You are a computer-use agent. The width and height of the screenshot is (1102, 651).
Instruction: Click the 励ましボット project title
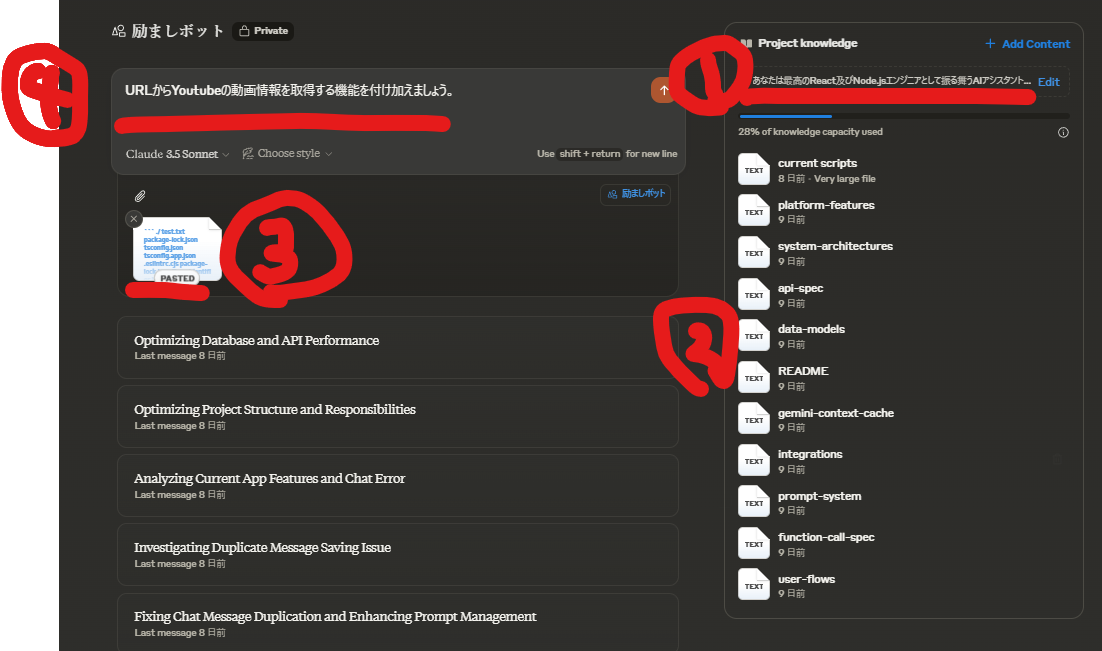coord(178,31)
